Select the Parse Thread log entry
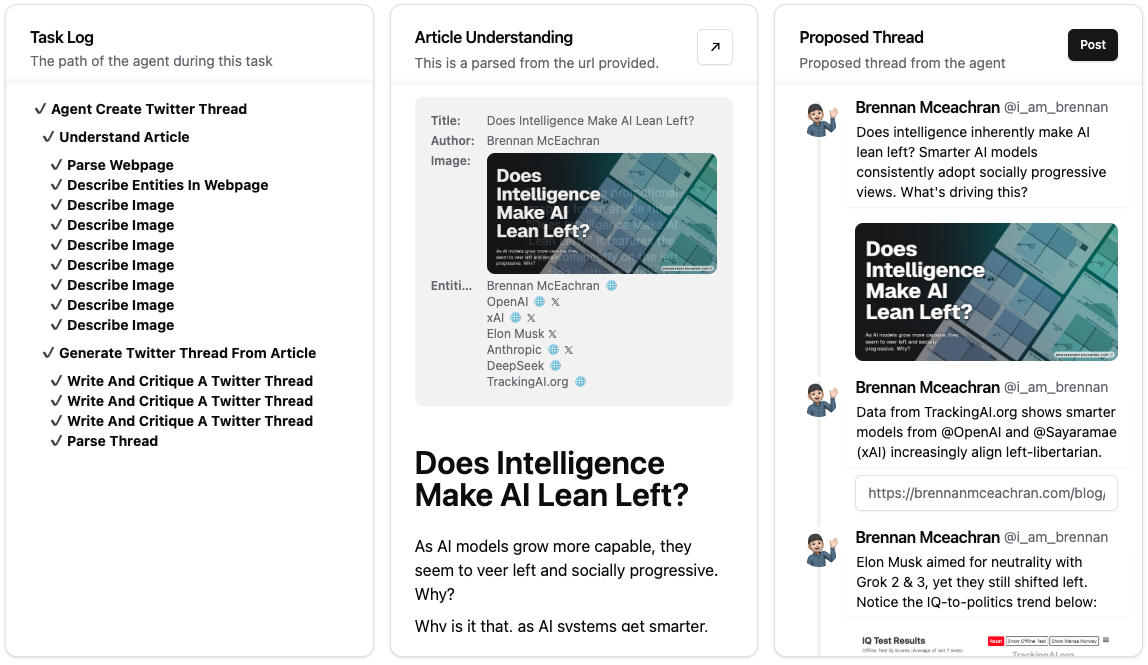The image size is (1148, 665). point(112,441)
